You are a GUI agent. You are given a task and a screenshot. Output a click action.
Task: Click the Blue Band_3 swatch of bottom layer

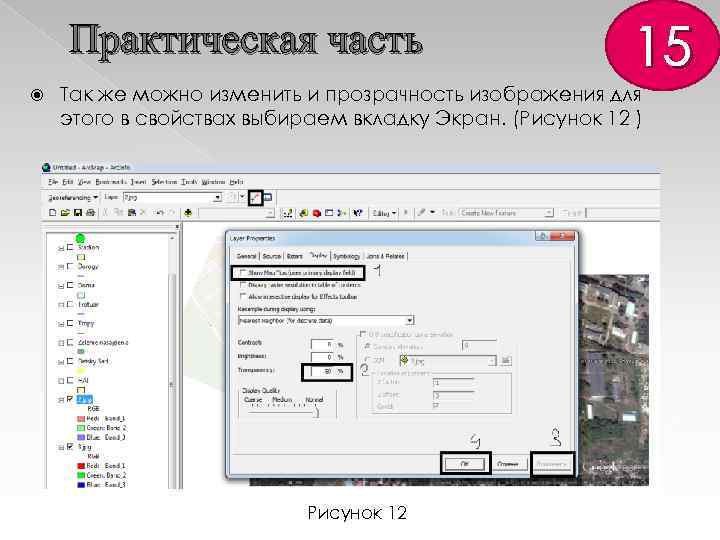click(81, 485)
